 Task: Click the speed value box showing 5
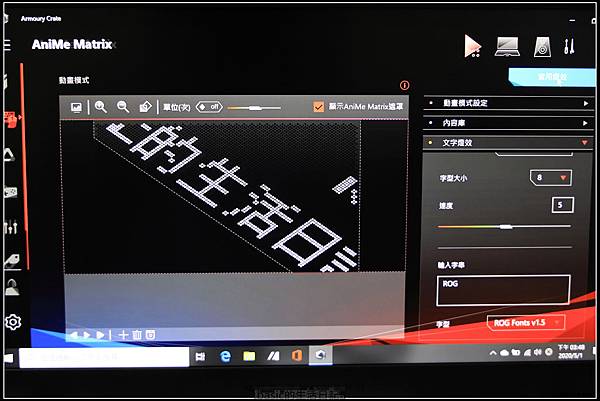pyautogui.click(x=562, y=205)
